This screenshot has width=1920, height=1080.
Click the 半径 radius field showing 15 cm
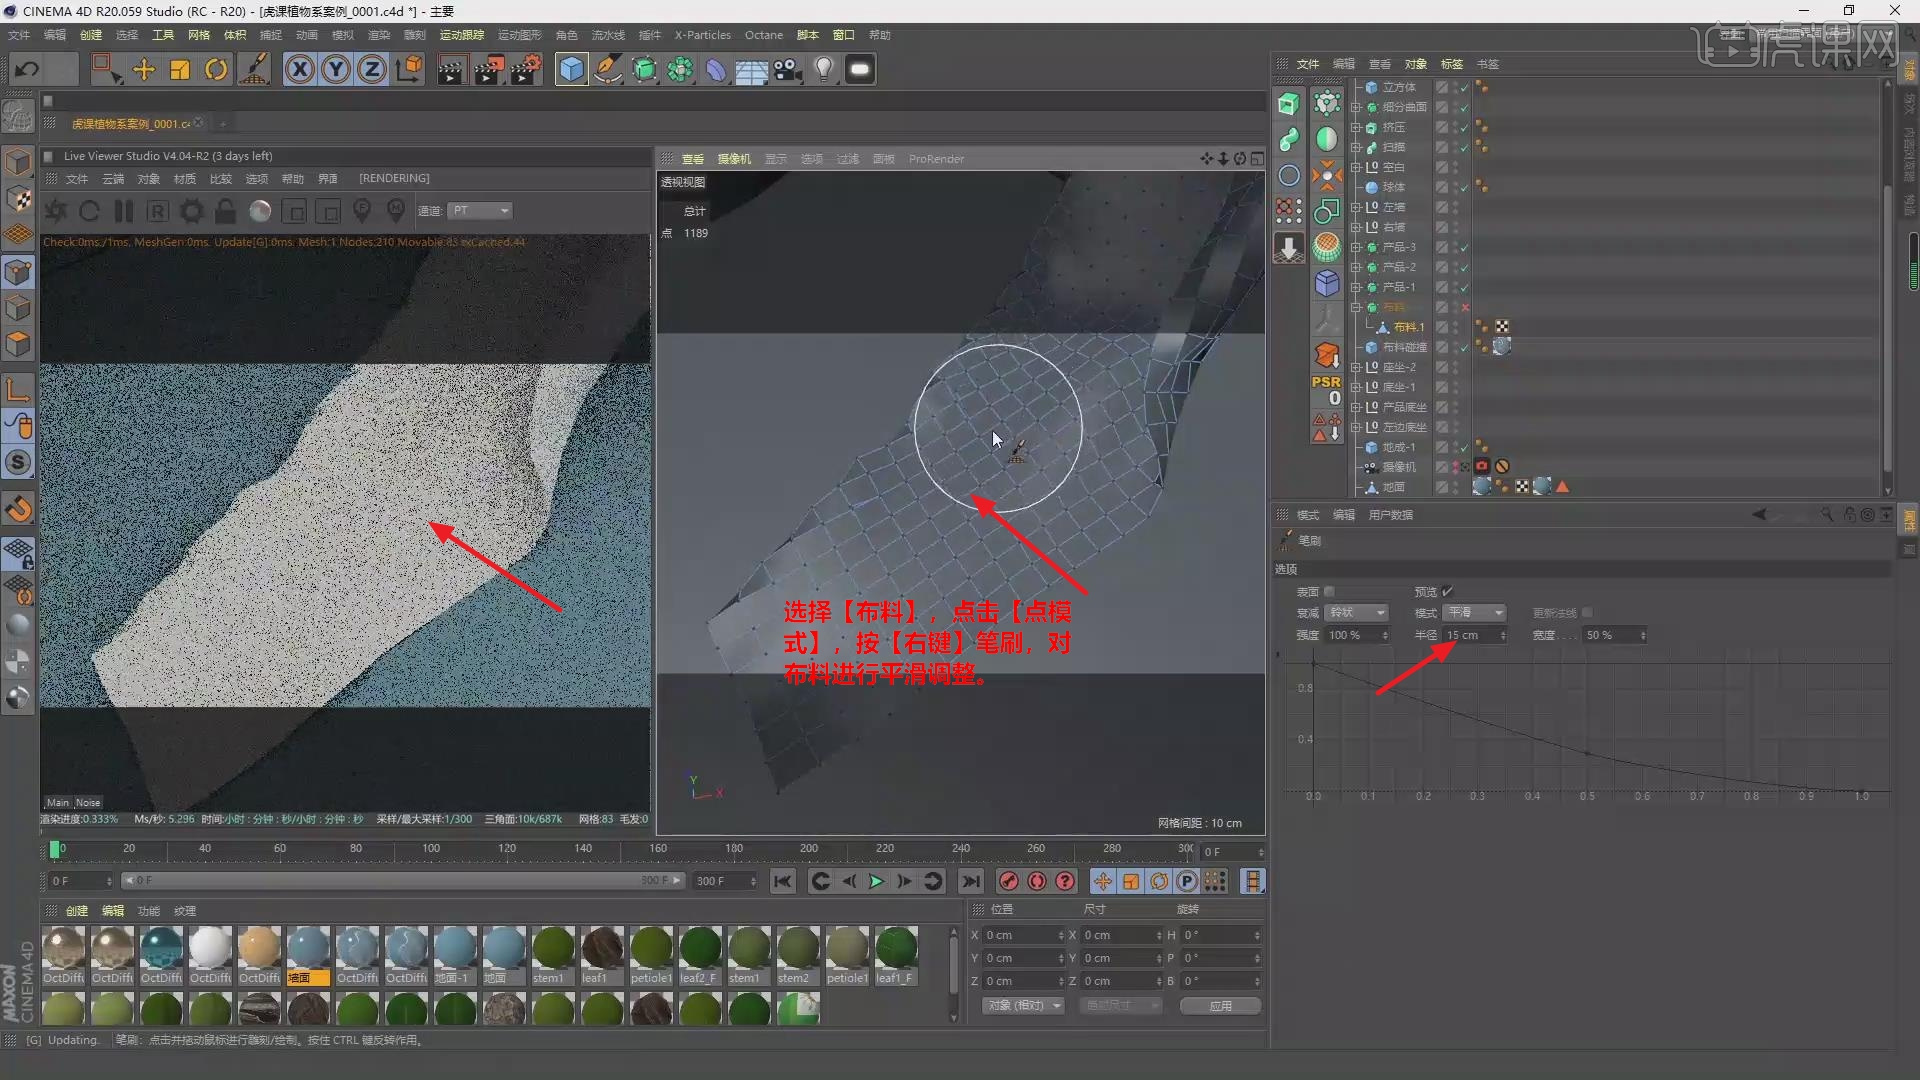tap(1475, 636)
